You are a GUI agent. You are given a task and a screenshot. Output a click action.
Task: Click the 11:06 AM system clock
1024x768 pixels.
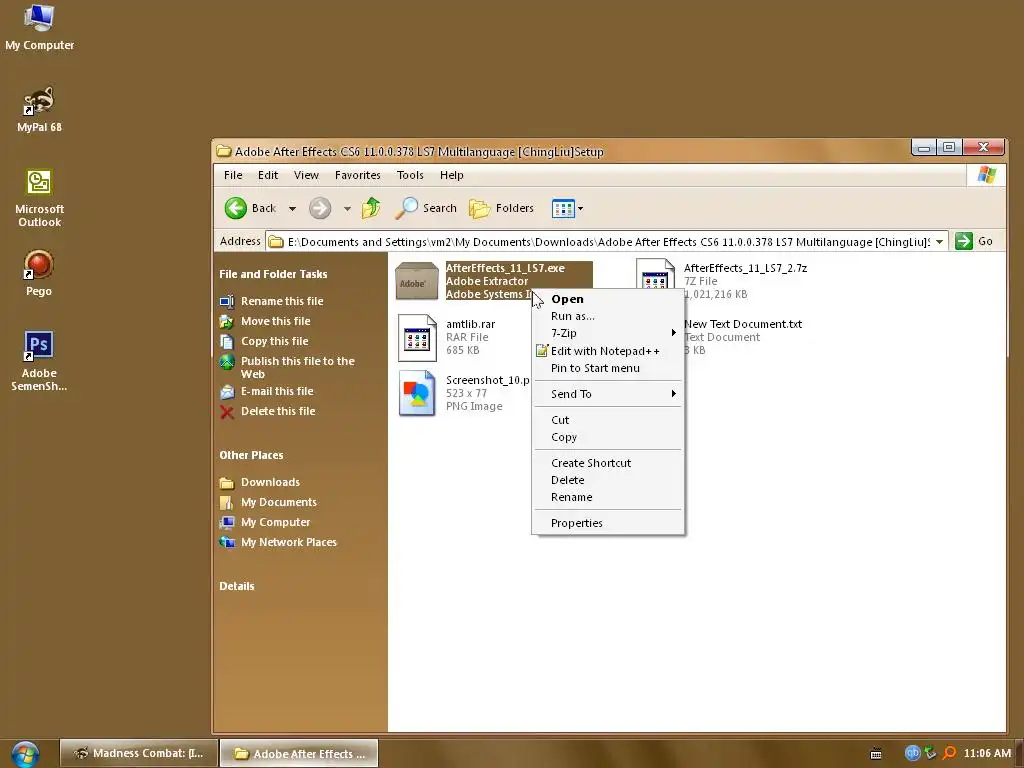987,754
